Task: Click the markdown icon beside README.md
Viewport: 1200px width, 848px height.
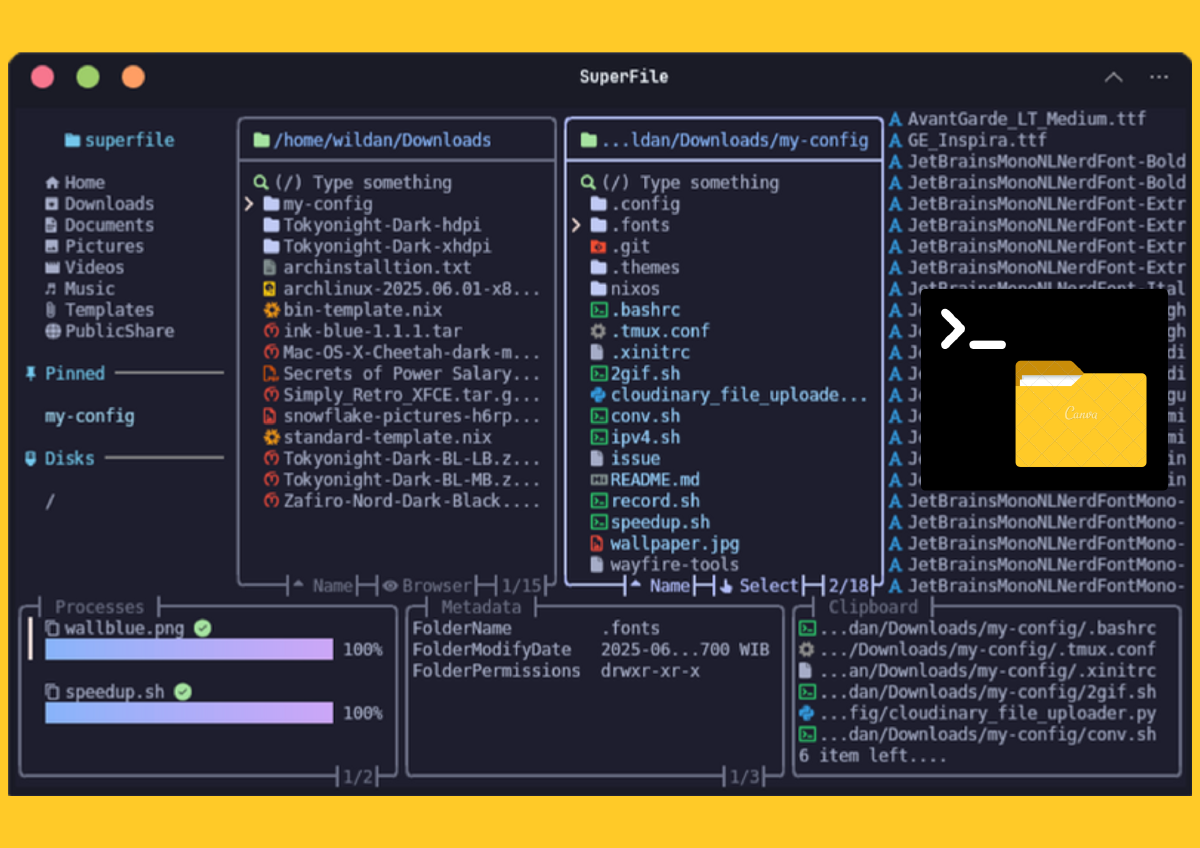Action: point(598,480)
